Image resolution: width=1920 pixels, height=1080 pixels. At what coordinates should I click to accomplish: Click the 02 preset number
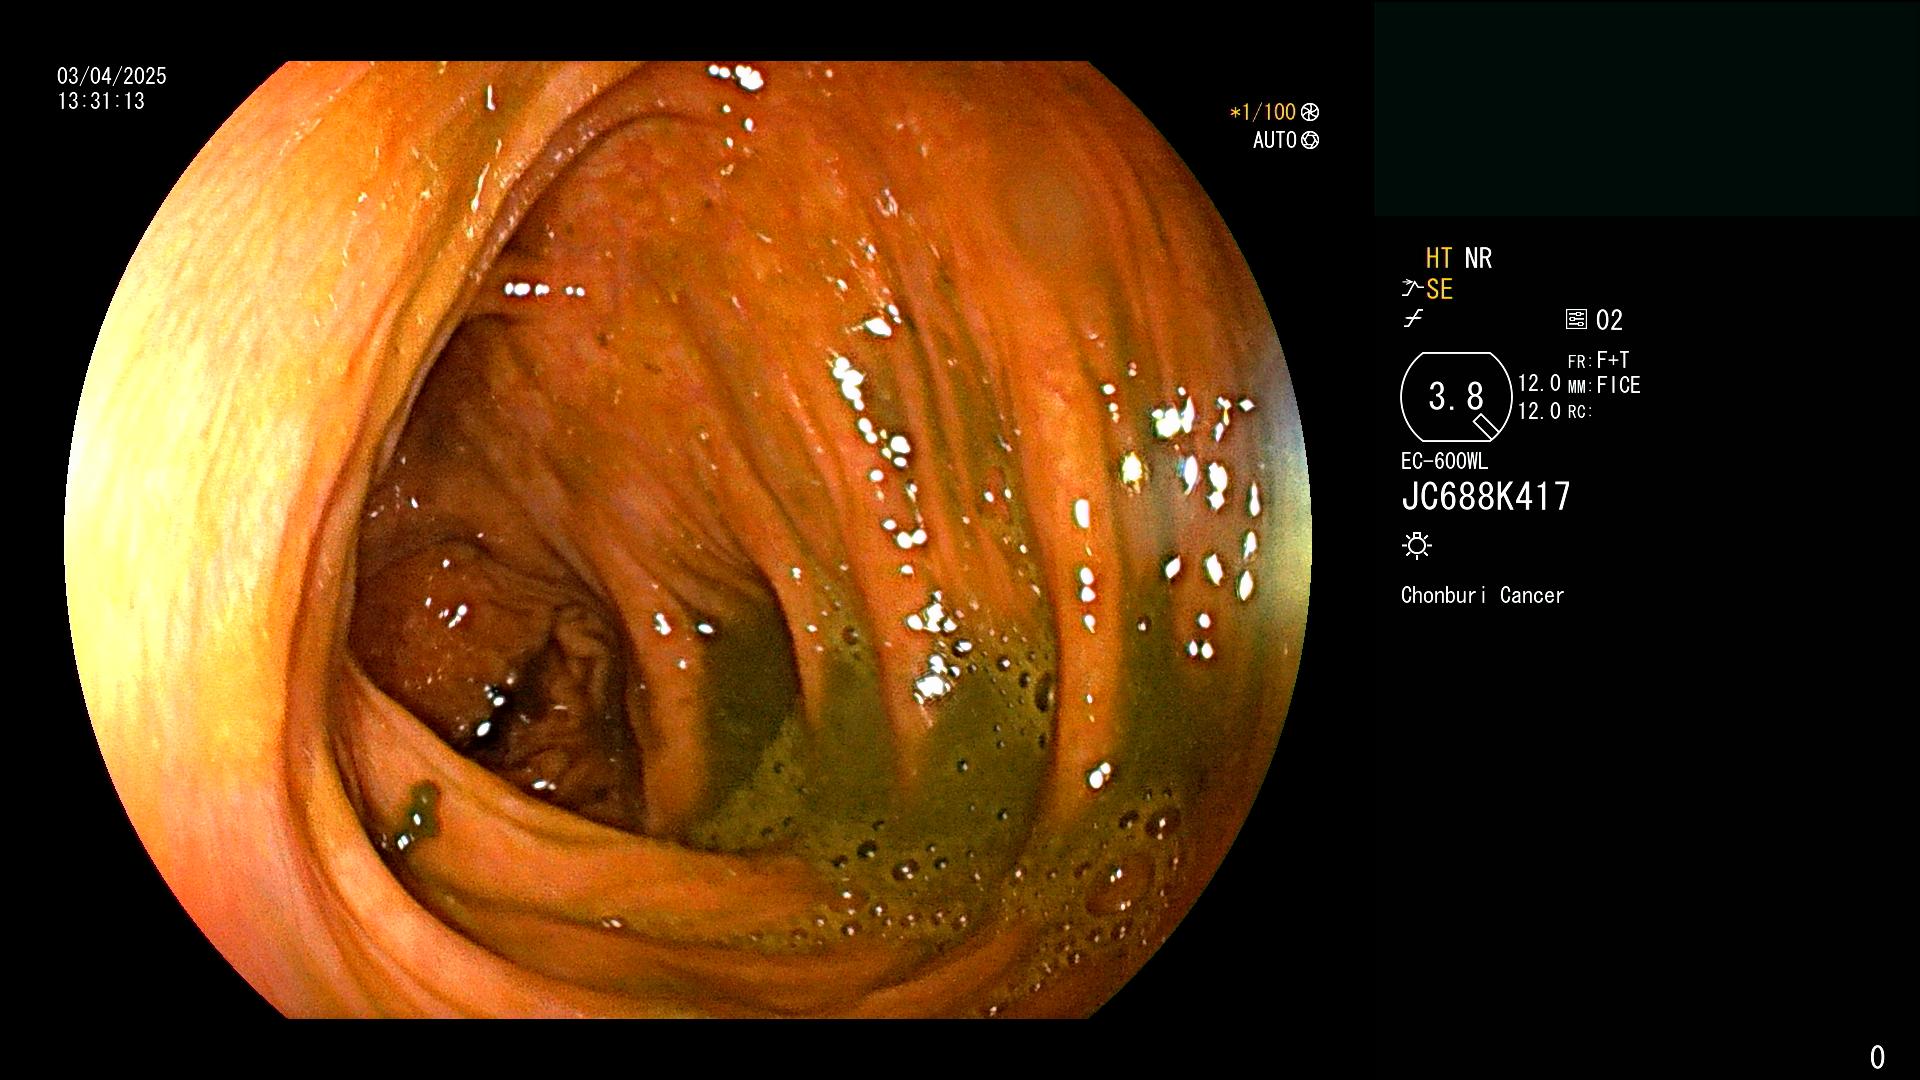(1609, 320)
